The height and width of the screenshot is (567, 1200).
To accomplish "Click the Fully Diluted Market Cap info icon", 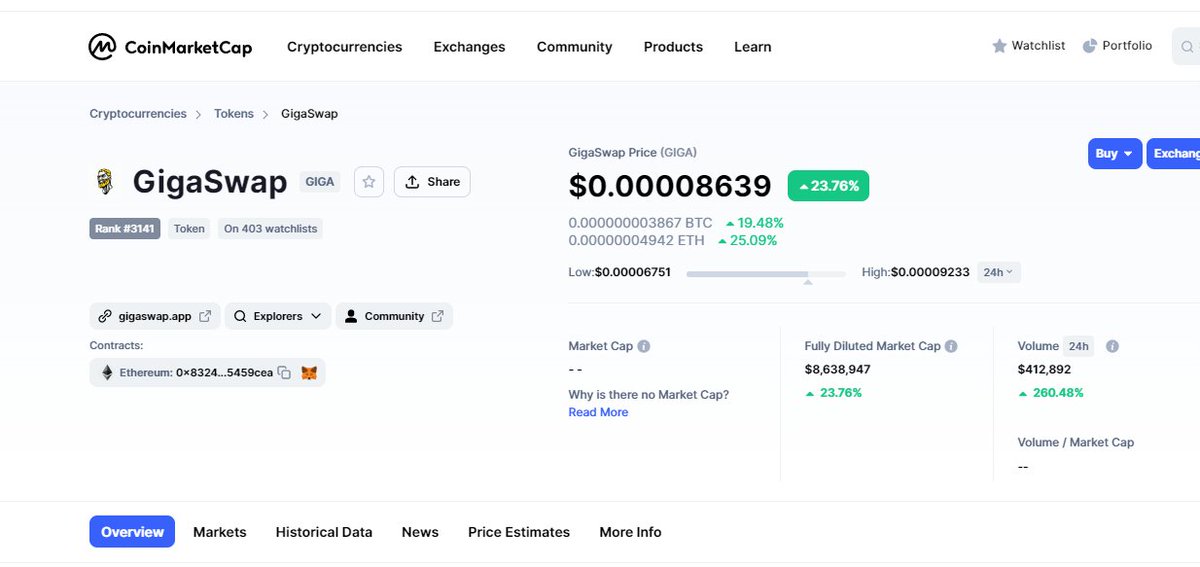I will pyautogui.click(x=951, y=346).
